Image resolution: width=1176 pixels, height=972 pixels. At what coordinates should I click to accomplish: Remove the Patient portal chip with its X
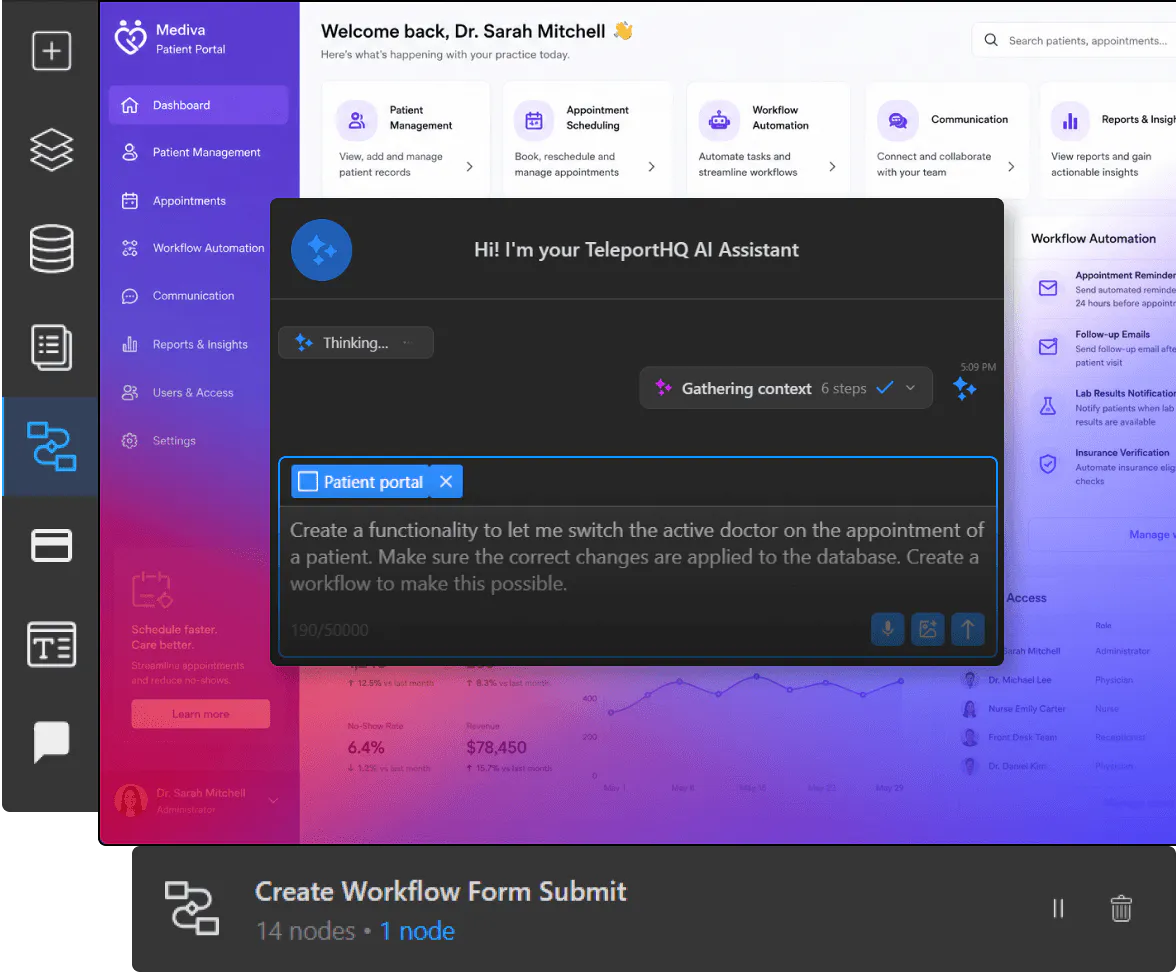pyautogui.click(x=446, y=482)
